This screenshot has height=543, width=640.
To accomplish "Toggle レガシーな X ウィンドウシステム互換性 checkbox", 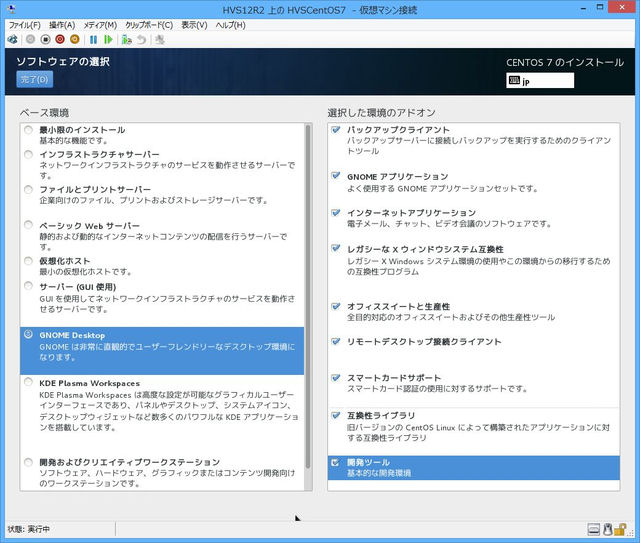I will point(336,248).
